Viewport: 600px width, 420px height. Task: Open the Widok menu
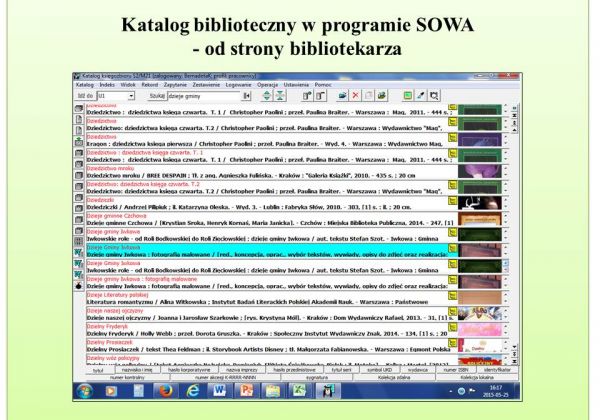pyautogui.click(x=128, y=85)
